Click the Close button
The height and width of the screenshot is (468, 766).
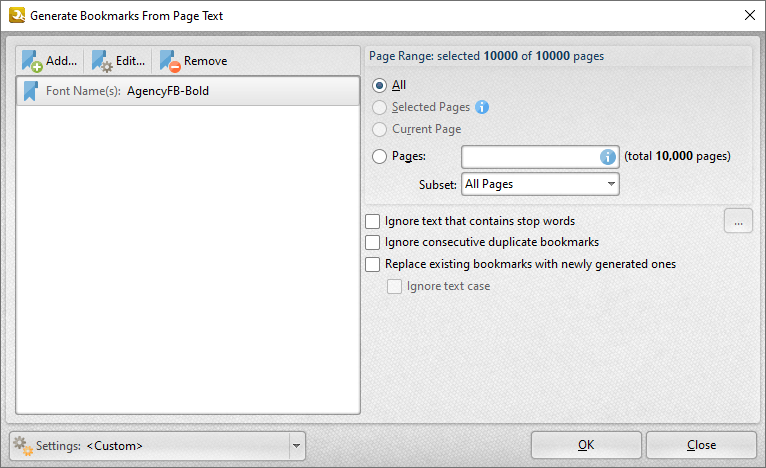point(702,445)
